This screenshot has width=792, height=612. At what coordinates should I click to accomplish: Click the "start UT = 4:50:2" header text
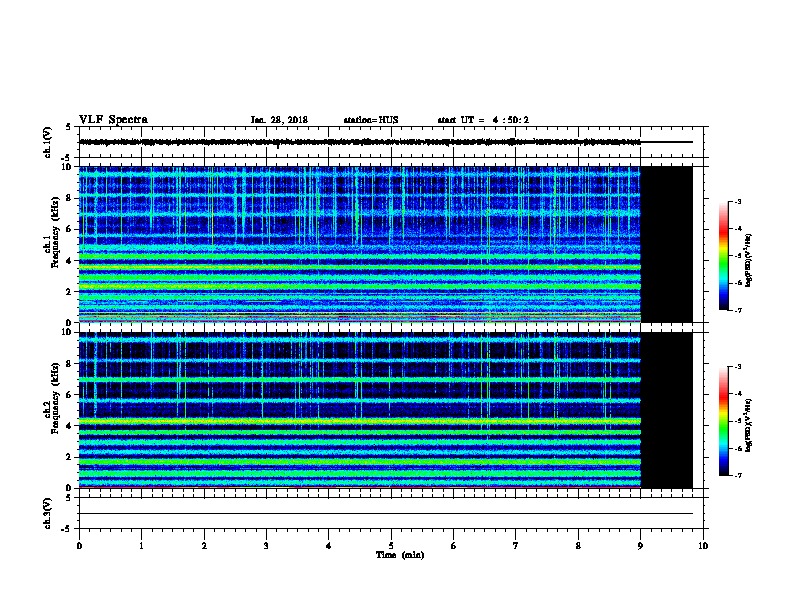click(483, 120)
